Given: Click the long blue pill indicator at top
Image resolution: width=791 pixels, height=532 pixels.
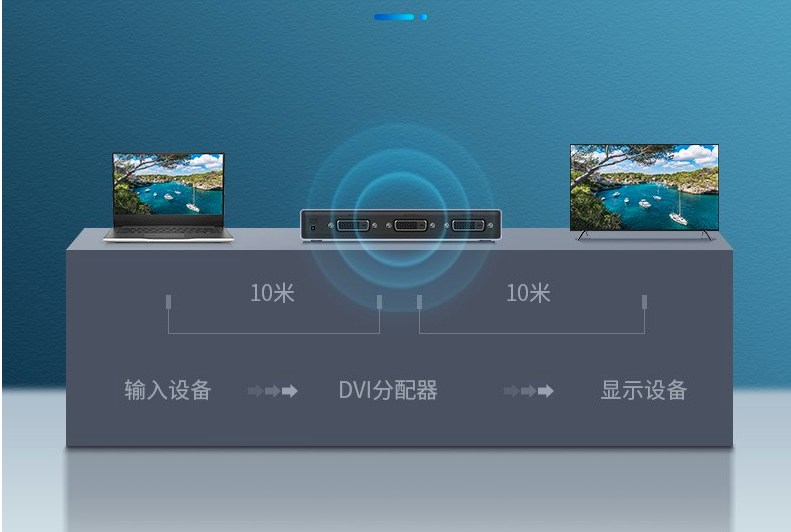Looking at the screenshot, I should tap(394, 17).
